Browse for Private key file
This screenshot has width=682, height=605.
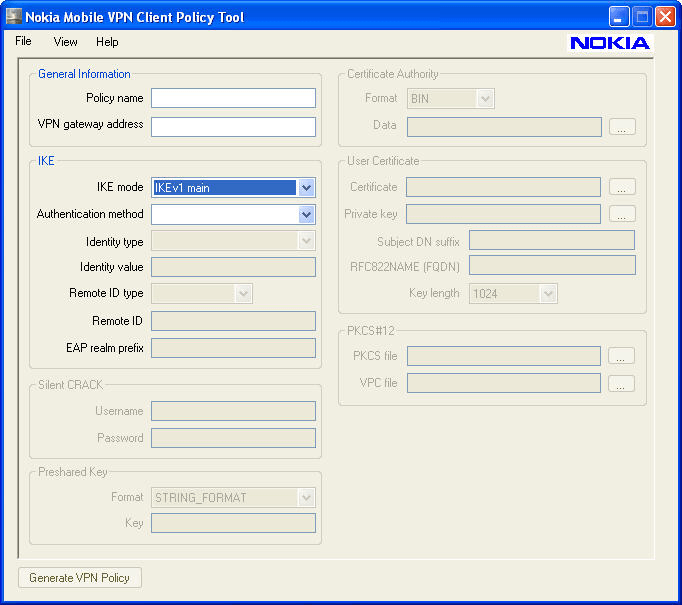622,214
